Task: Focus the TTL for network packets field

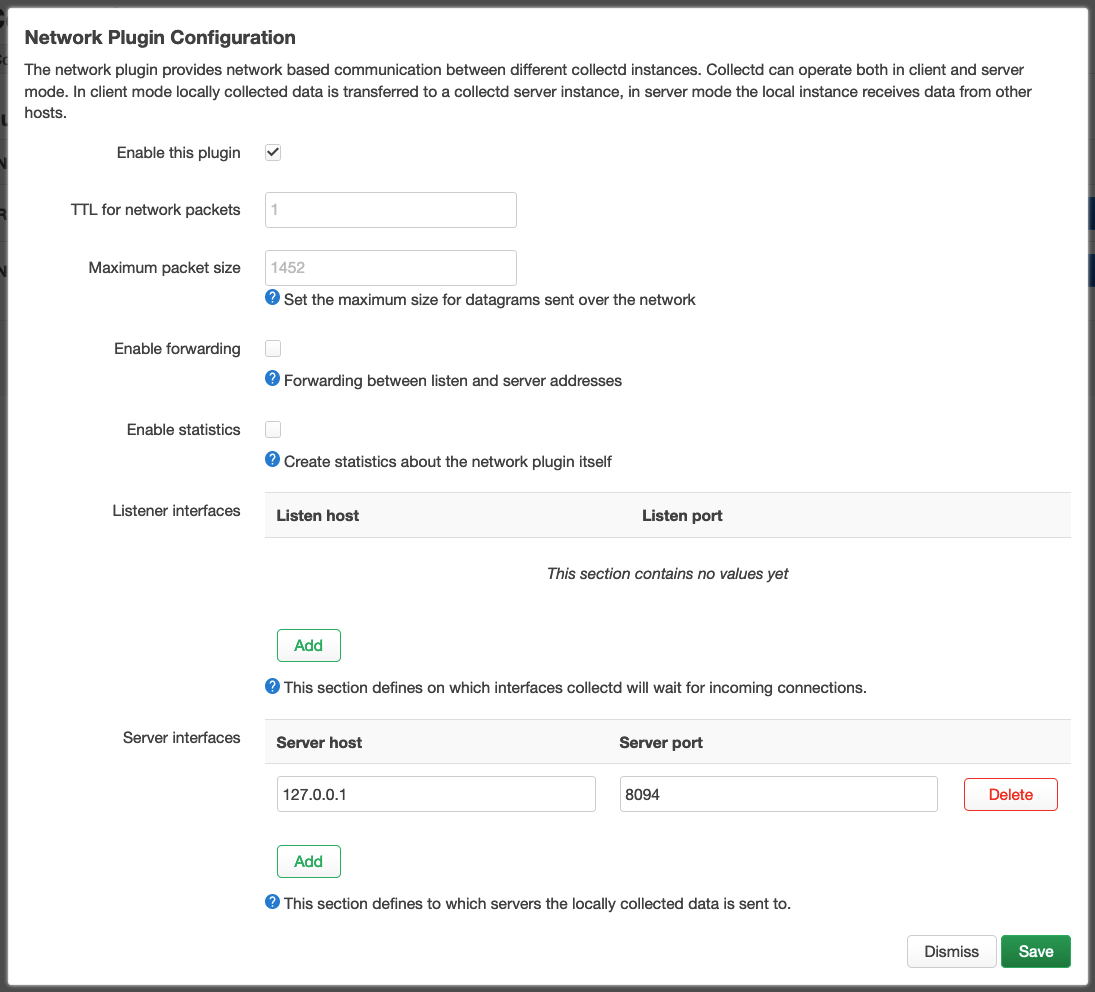Action: tap(390, 210)
